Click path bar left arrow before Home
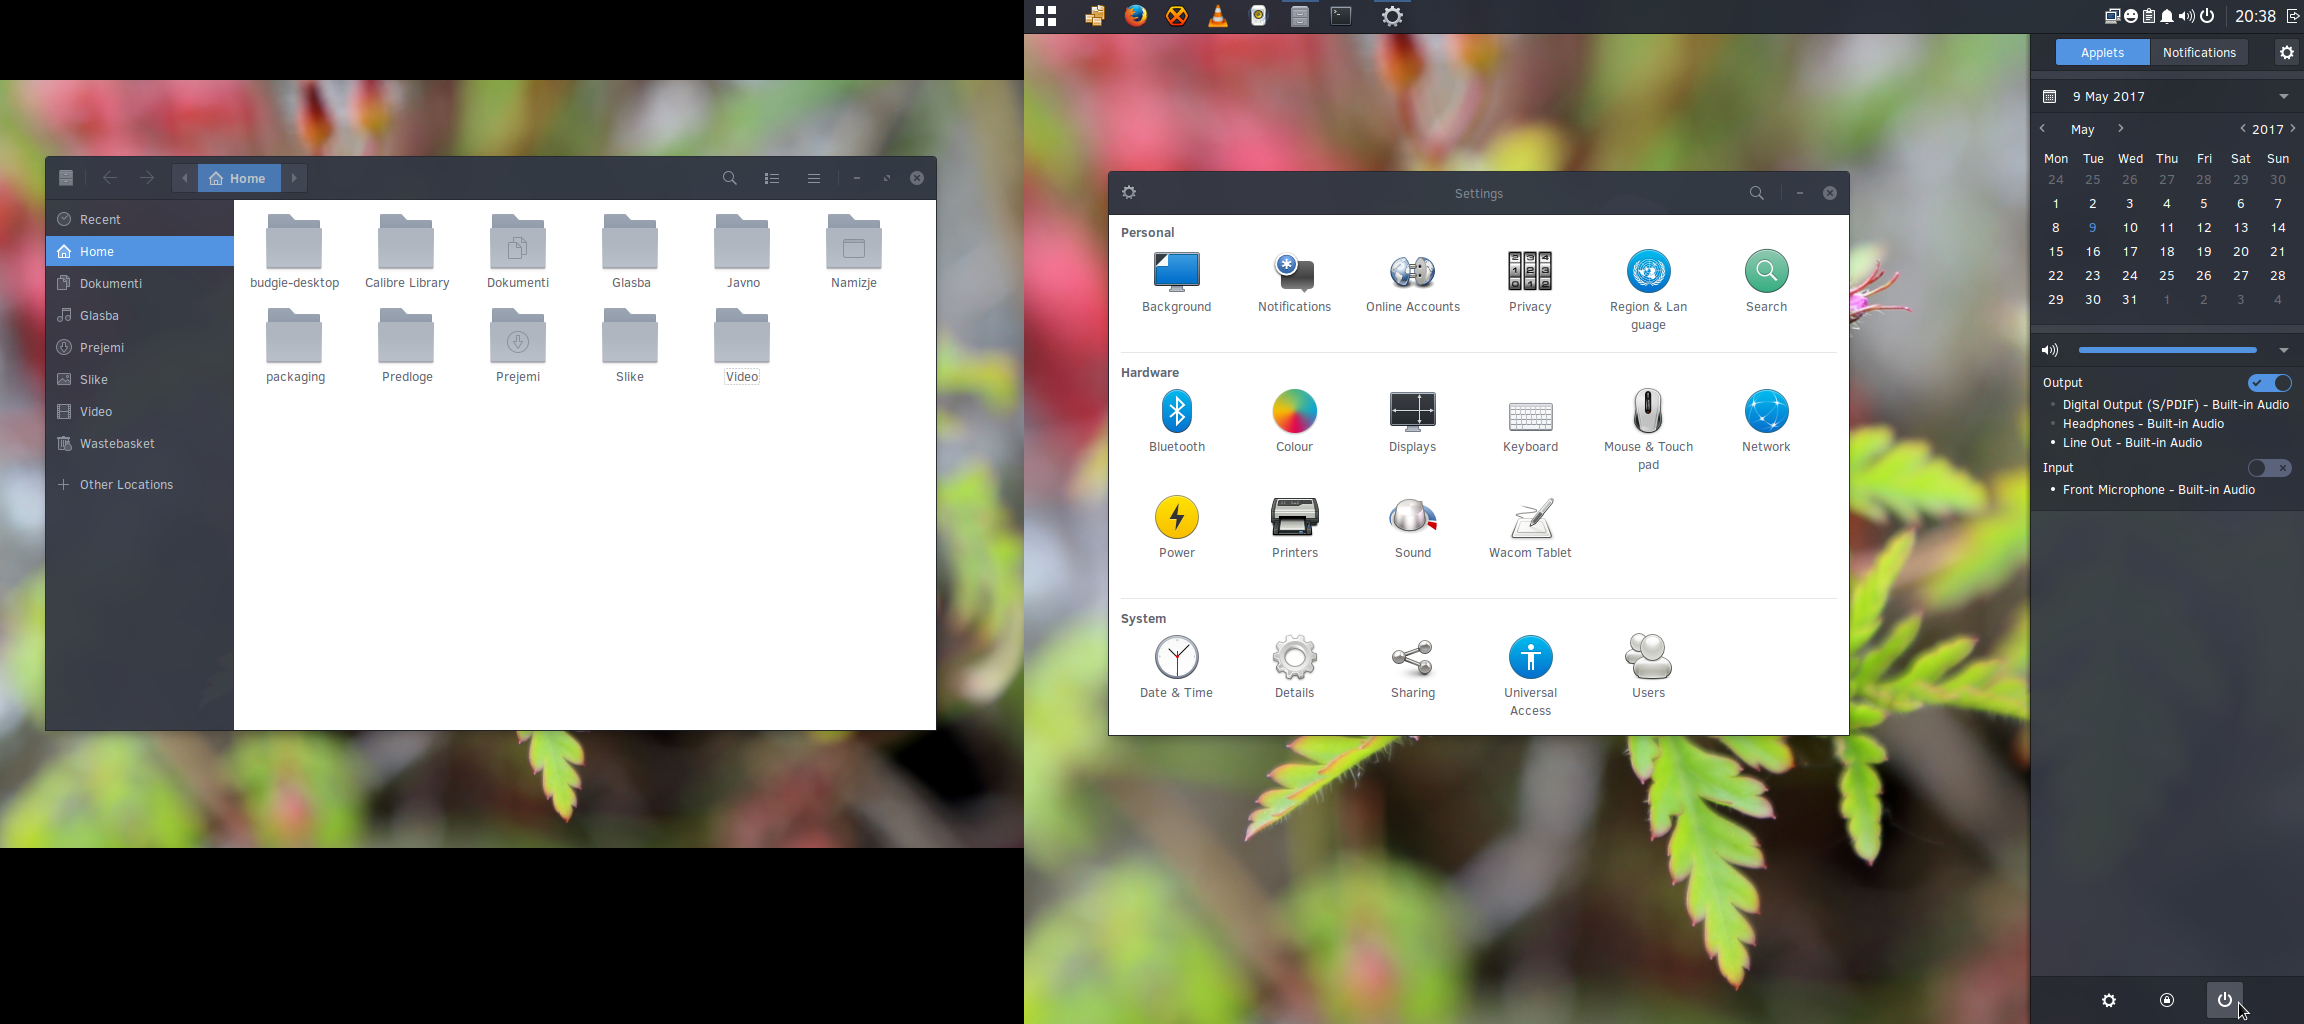2304x1024 pixels. coord(185,178)
